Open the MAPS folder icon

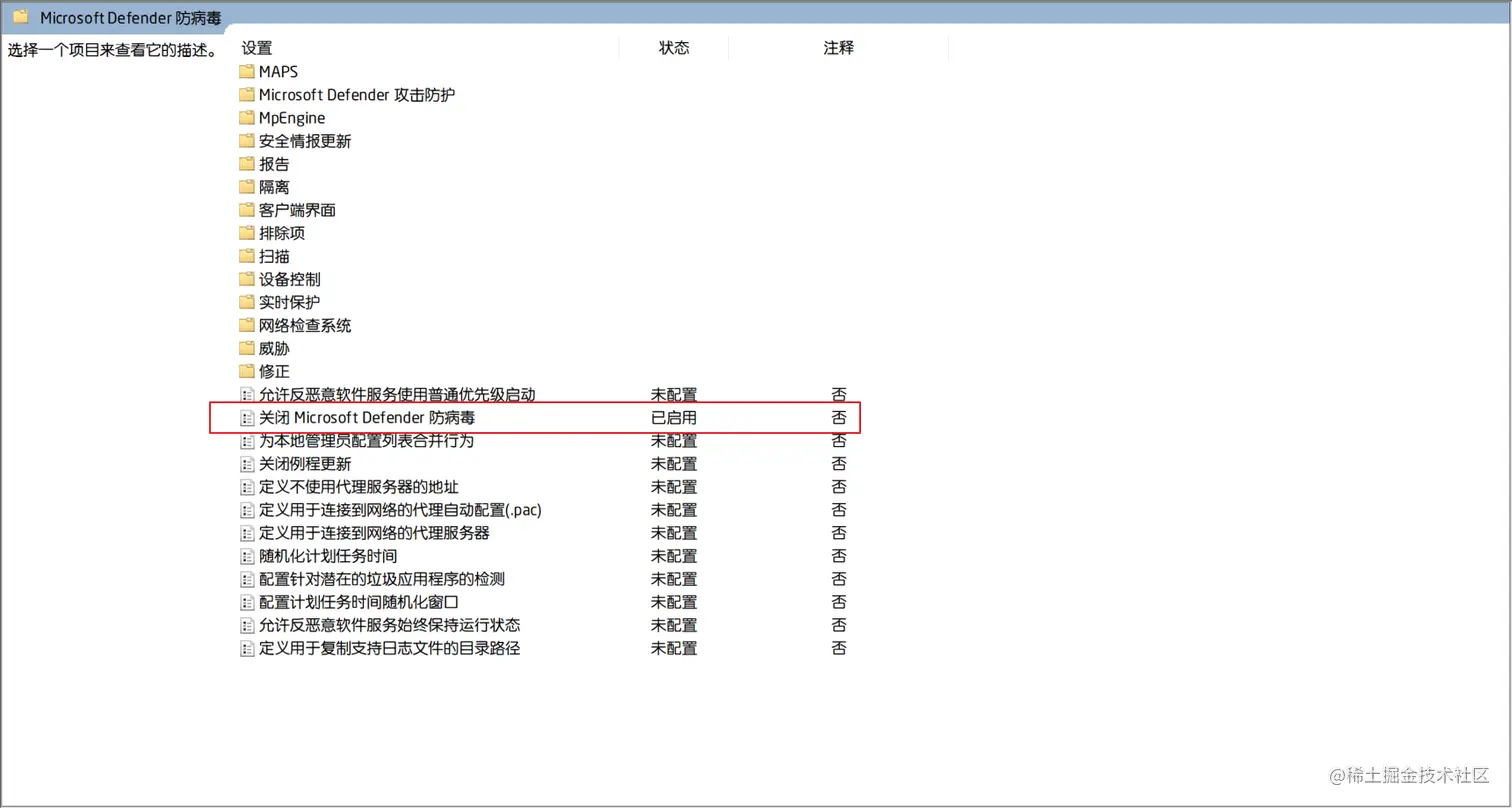pos(247,71)
